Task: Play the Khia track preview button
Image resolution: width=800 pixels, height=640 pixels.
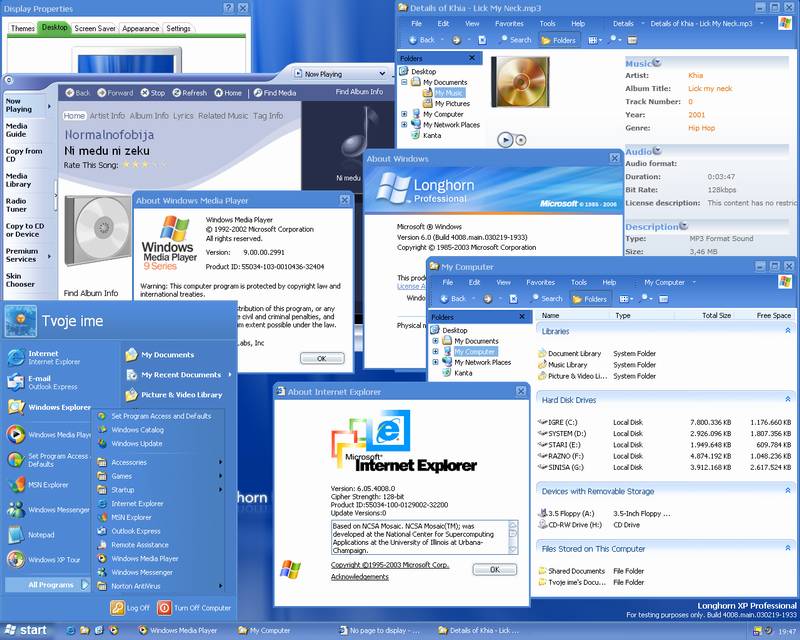Action: pyautogui.click(x=506, y=140)
